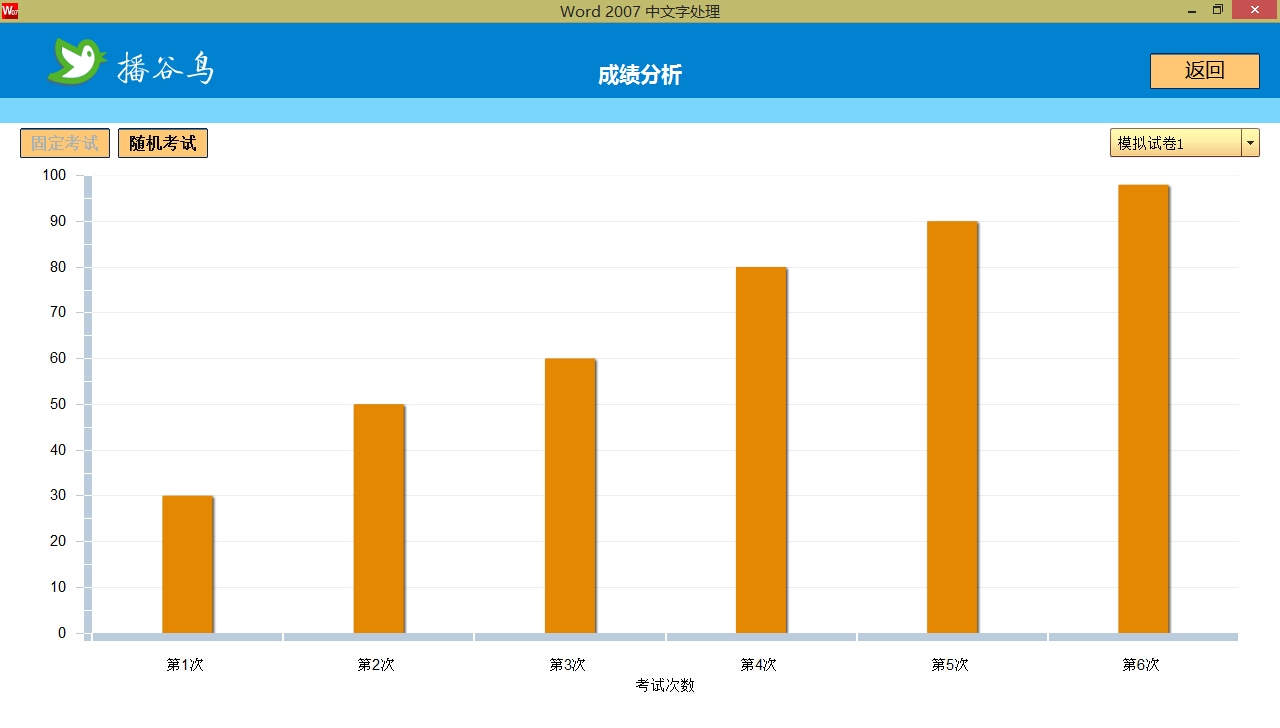This screenshot has width=1280, height=728.
Task: Click the 第5次 axis label
Action: (x=950, y=664)
